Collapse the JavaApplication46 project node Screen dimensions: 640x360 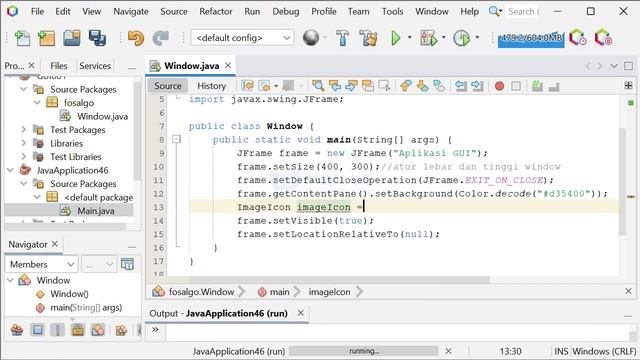pos(11,170)
